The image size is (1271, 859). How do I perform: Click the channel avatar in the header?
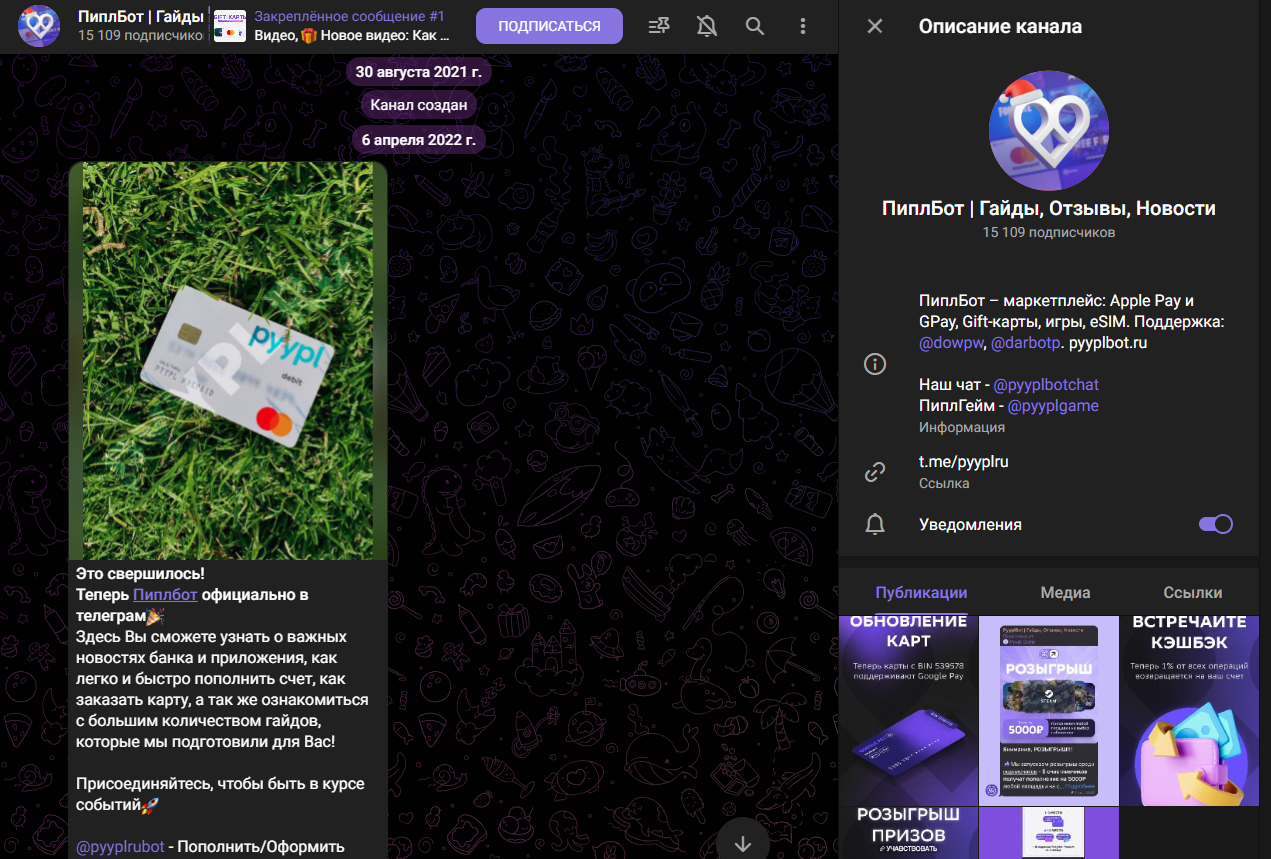point(39,26)
